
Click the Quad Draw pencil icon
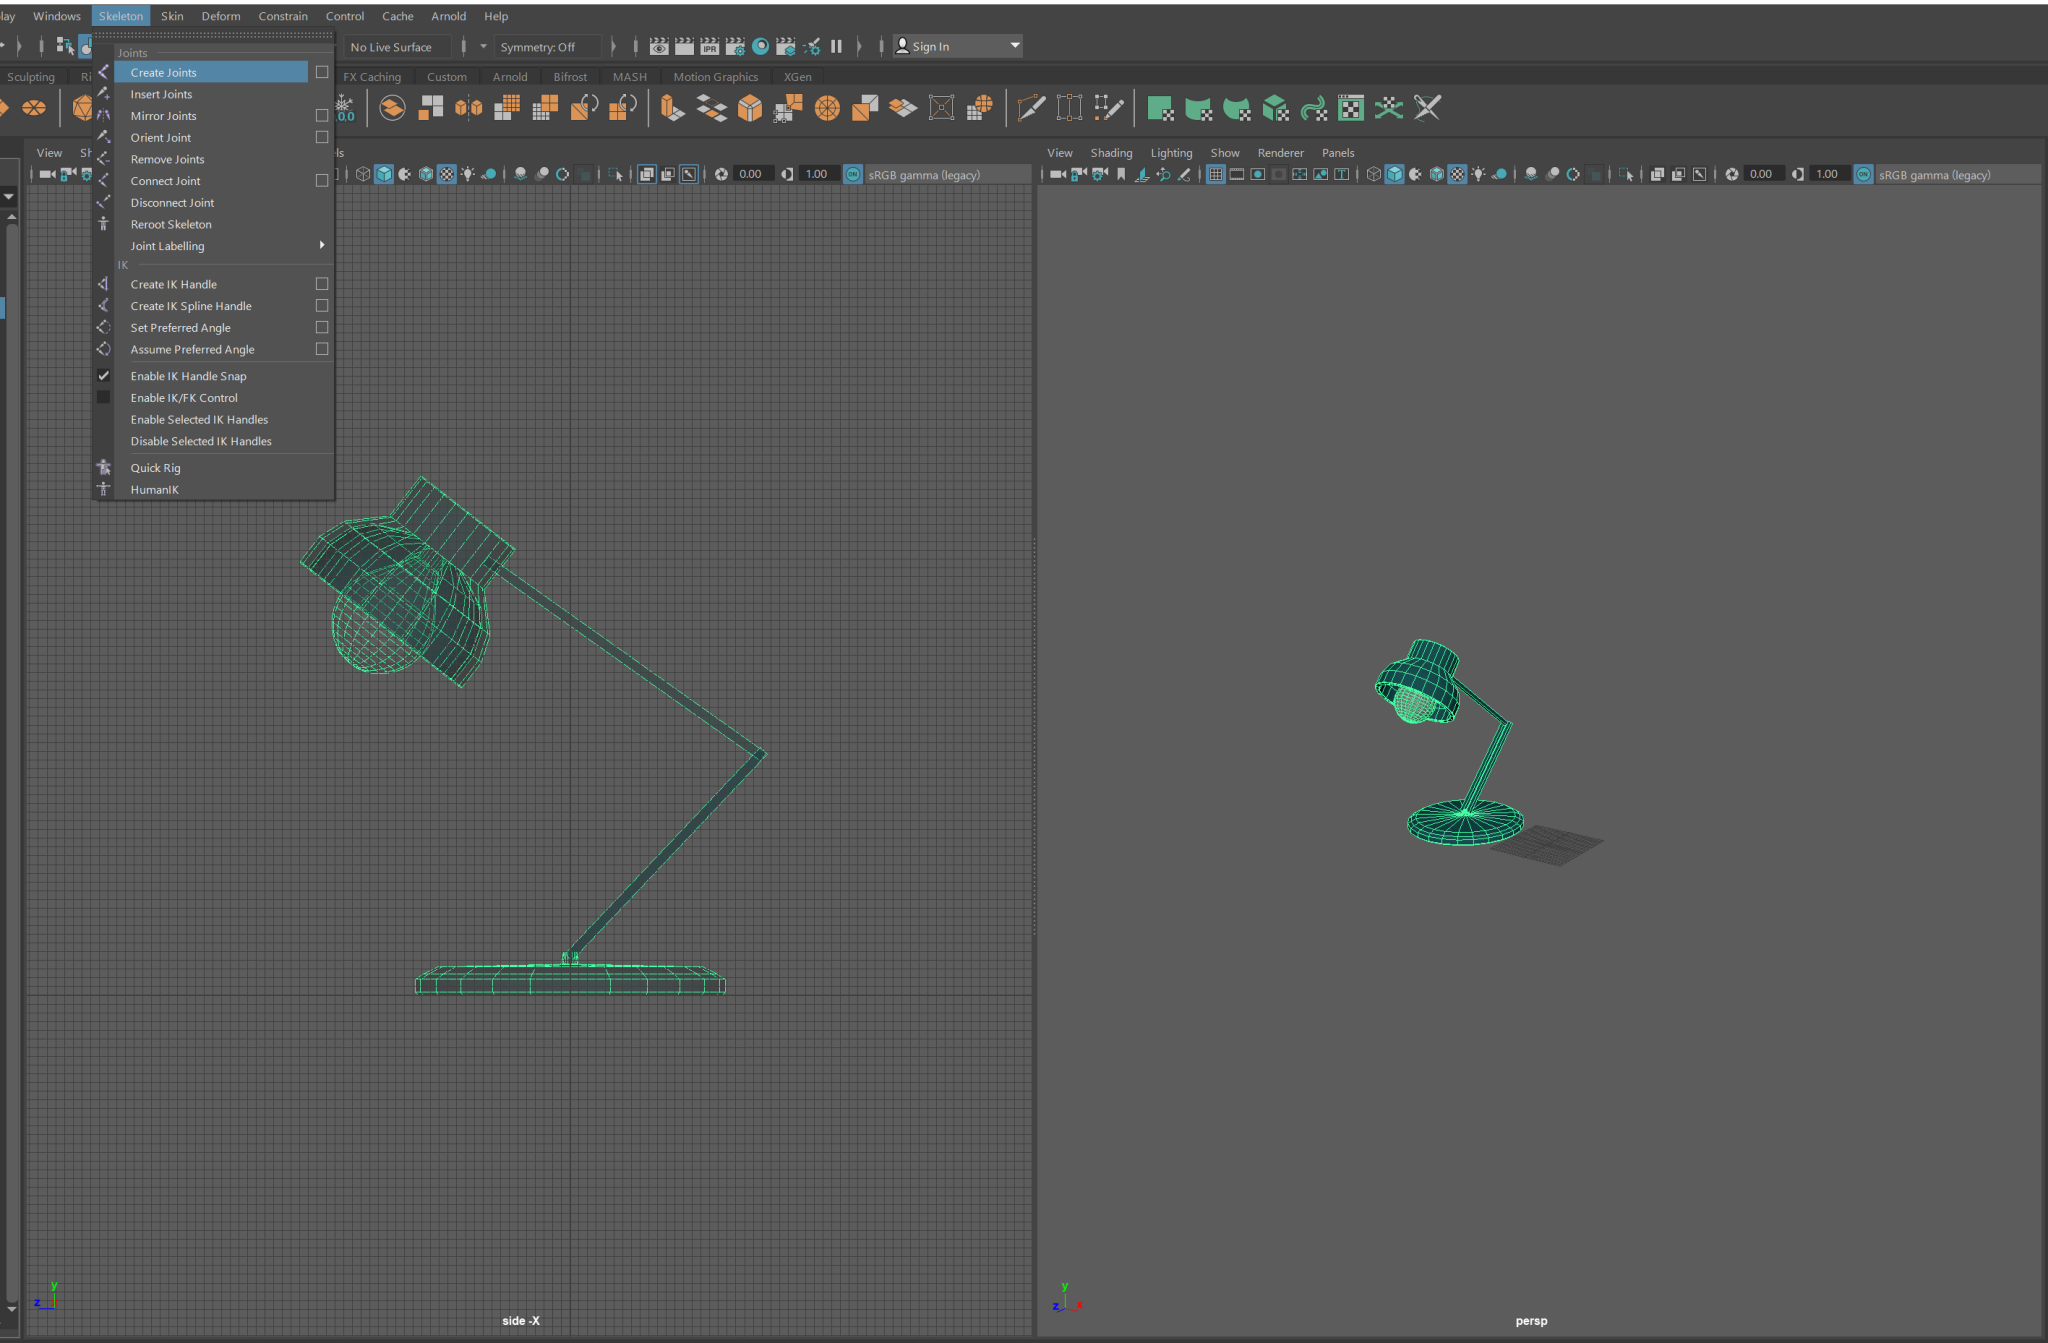point(1108,108)
